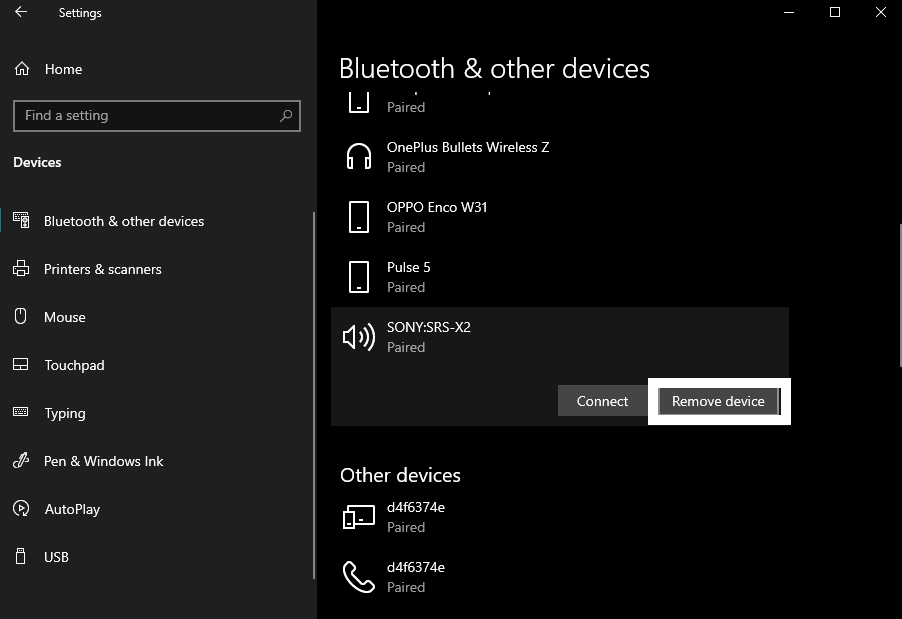Click the Typing keyboard icon
This screenshot has height=619, width=902.
[21, 413]
